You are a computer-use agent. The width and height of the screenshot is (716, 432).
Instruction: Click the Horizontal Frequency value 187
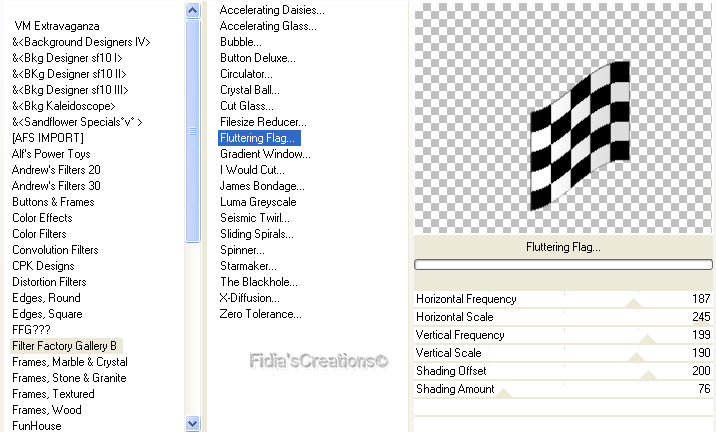pos(701,299)
